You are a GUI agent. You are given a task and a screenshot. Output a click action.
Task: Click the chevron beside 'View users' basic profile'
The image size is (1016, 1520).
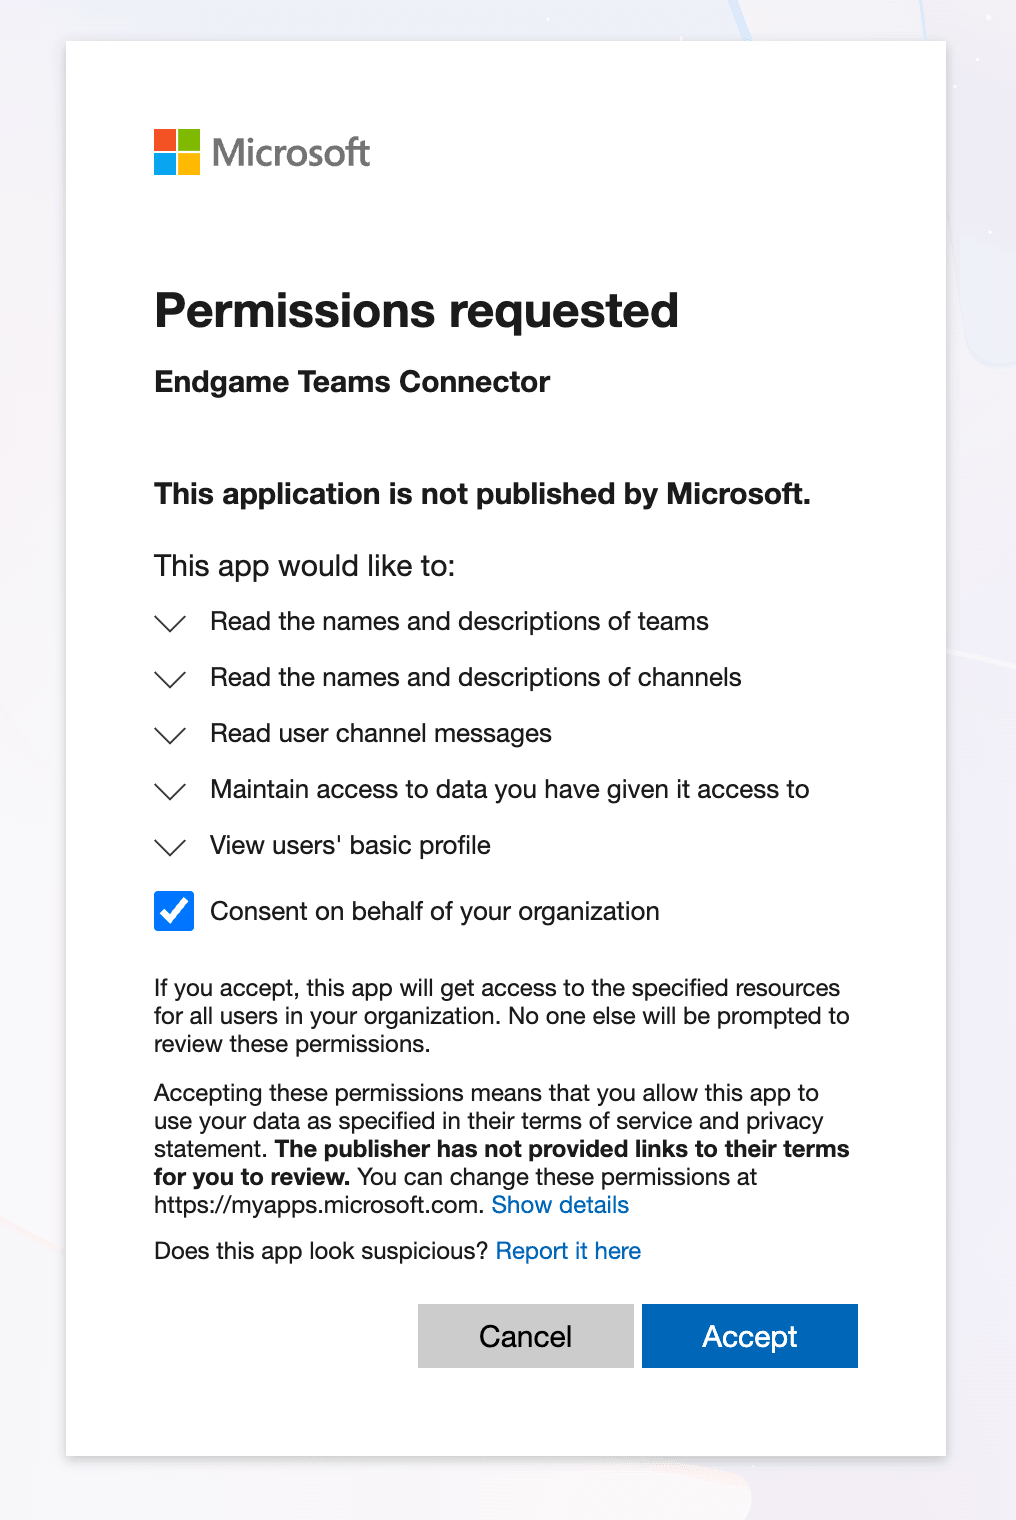coord(169,848)
